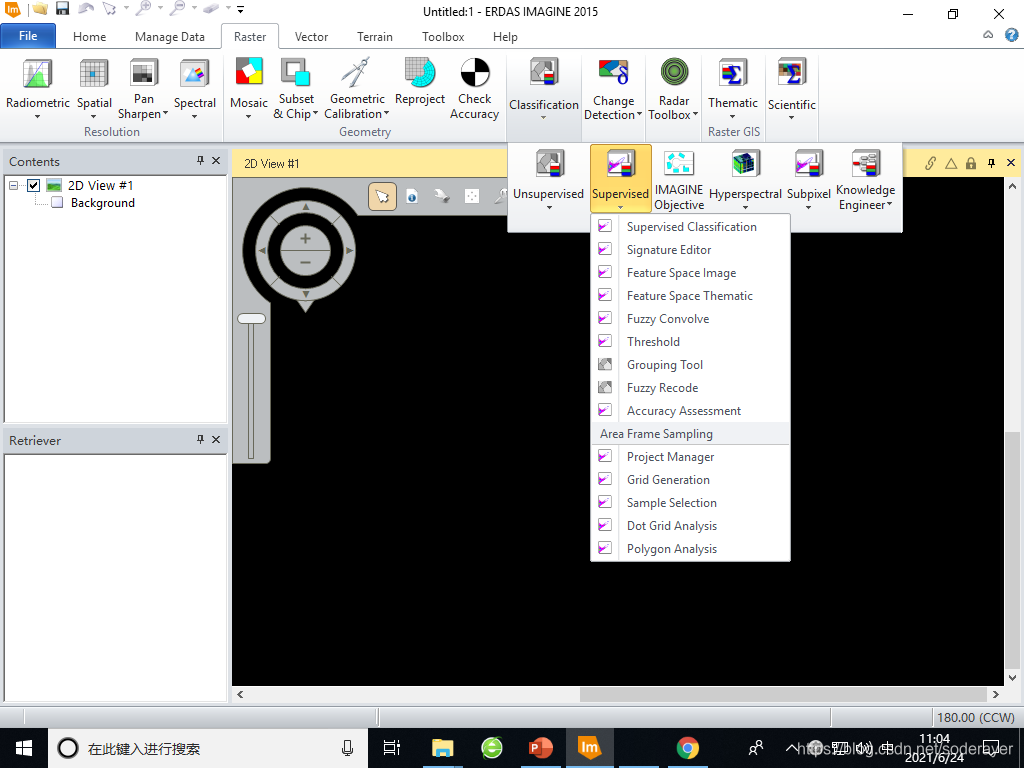Open Signature Editor from menu
This screenshot has width=1024, height=768.
(x=690, y=249)
